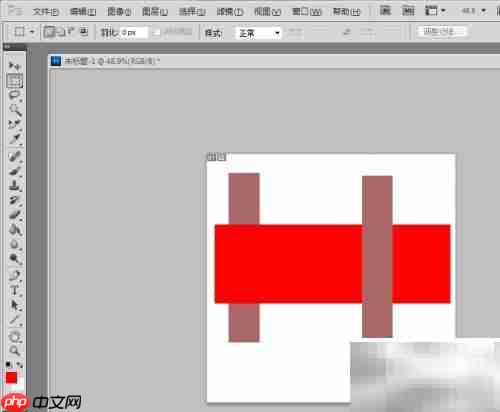Open the 文件 menu
The image size is (500, 412).
(45, 12)
